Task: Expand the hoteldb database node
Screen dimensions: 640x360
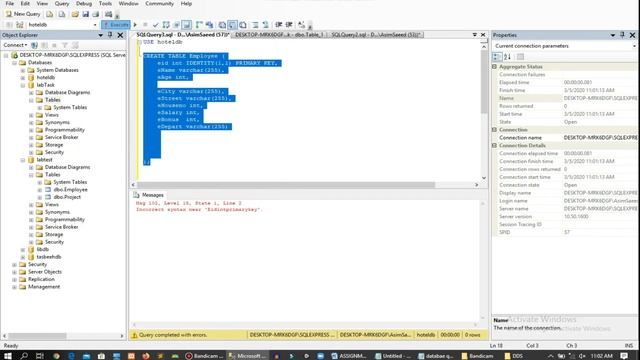Action: click(x=23, y=78)
